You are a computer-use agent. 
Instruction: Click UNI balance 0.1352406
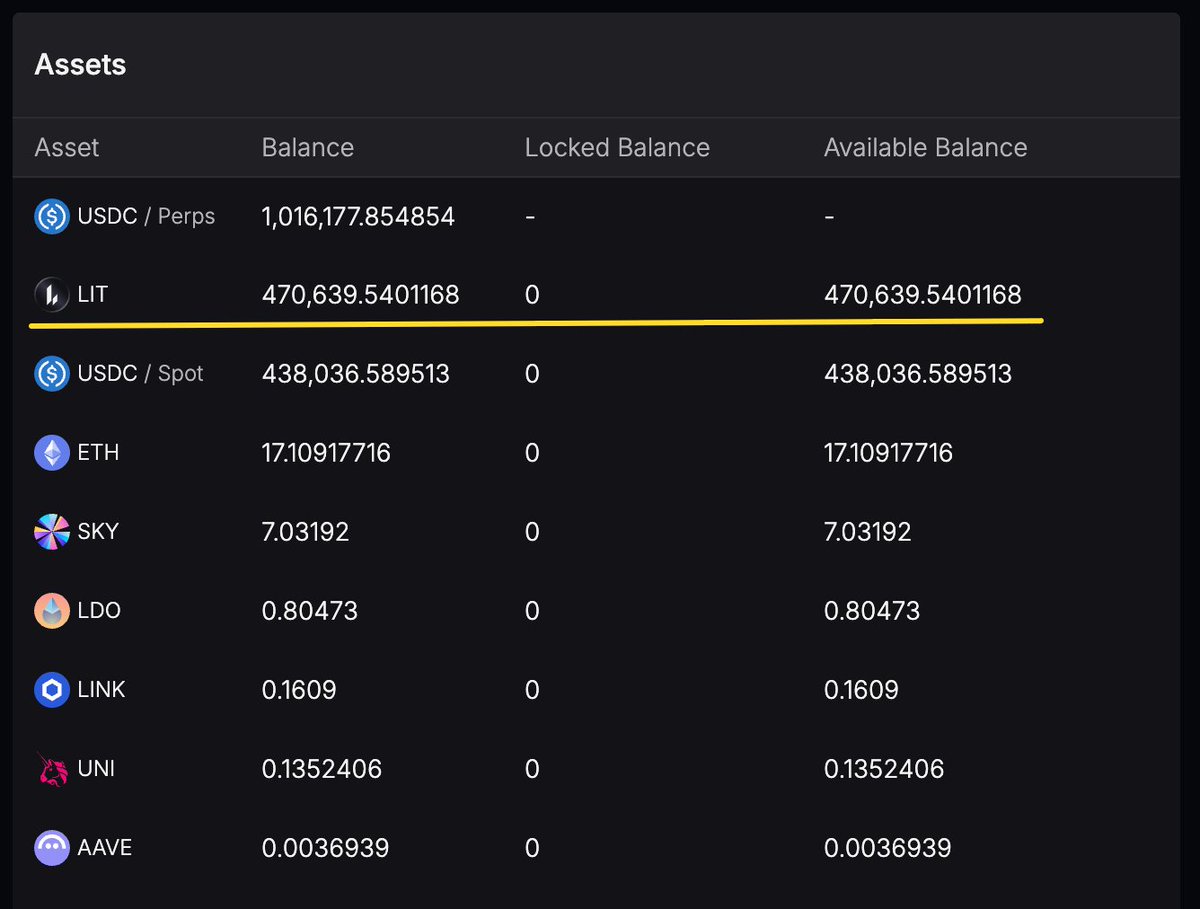(x=322, y=769)
